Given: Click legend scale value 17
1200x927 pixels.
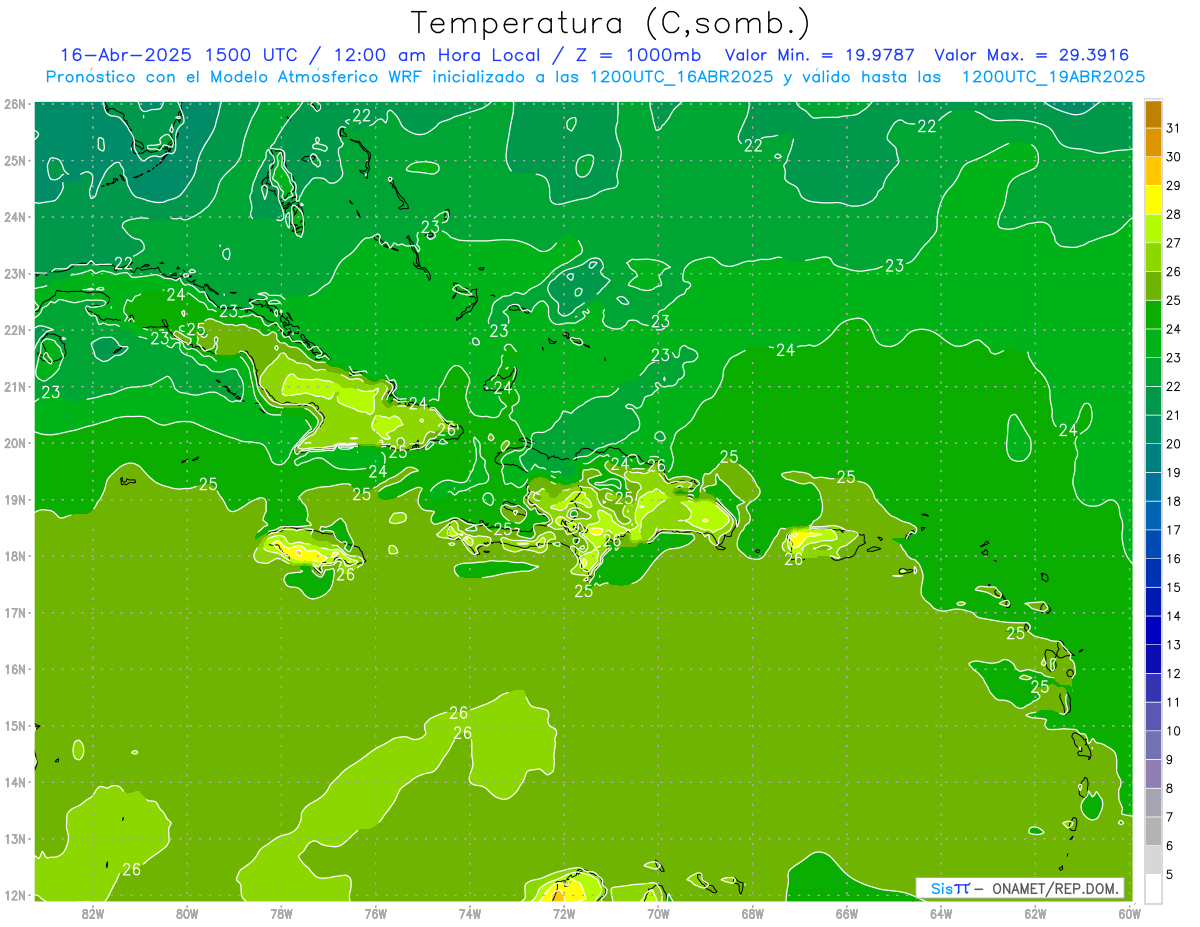Looking at the screenshot, I should 1174,530.
